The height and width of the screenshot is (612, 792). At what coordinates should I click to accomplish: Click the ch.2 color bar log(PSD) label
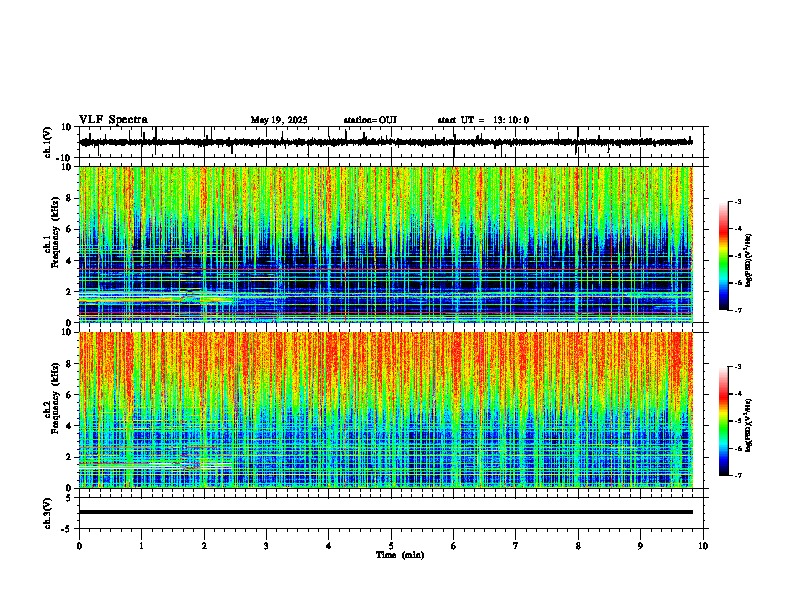749,426
